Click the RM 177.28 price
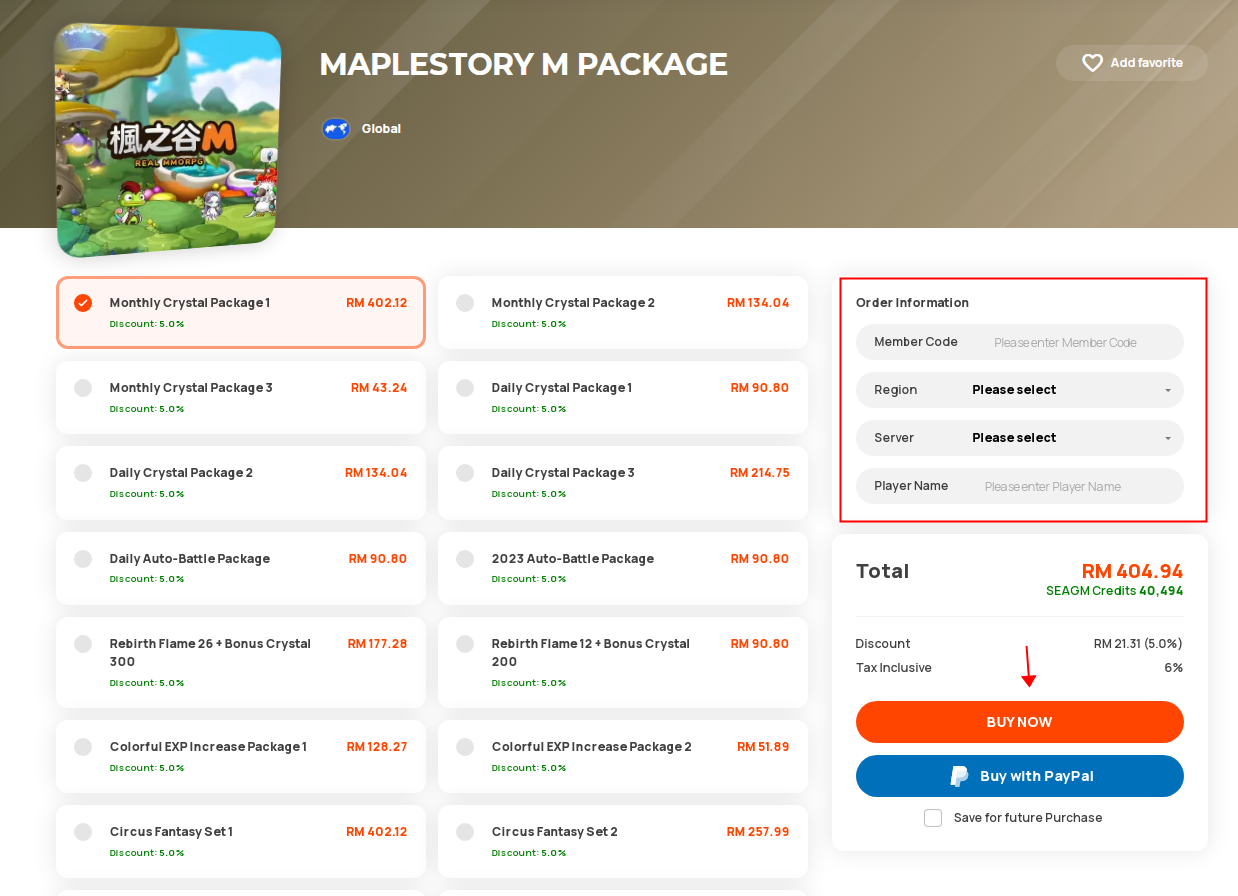This screenshot has height=896, width=1238. click(378, 644)
